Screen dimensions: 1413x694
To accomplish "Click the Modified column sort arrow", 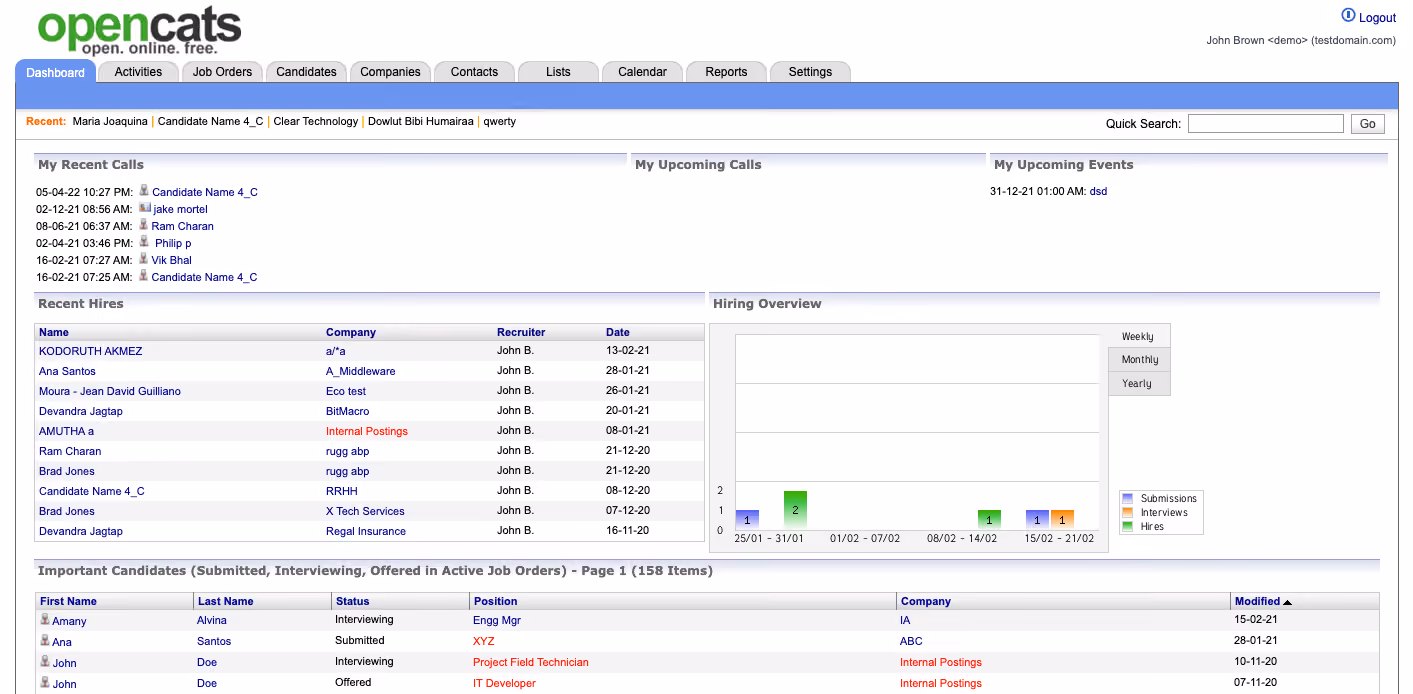I will click(x=1288, y=602).
